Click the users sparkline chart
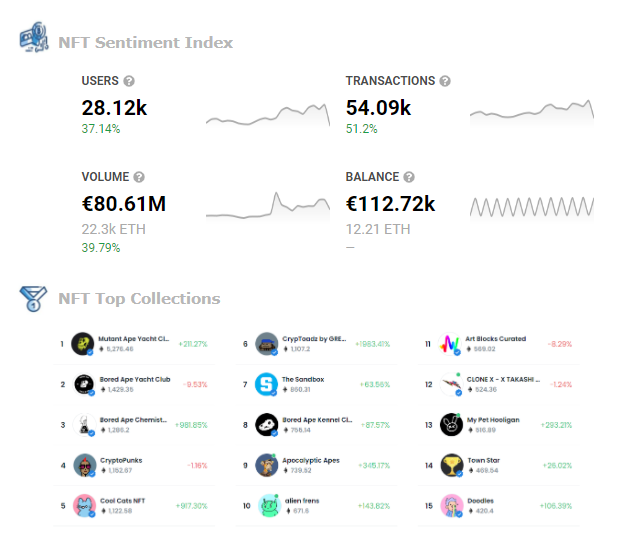The image size is (631, 558). (268, 115)
